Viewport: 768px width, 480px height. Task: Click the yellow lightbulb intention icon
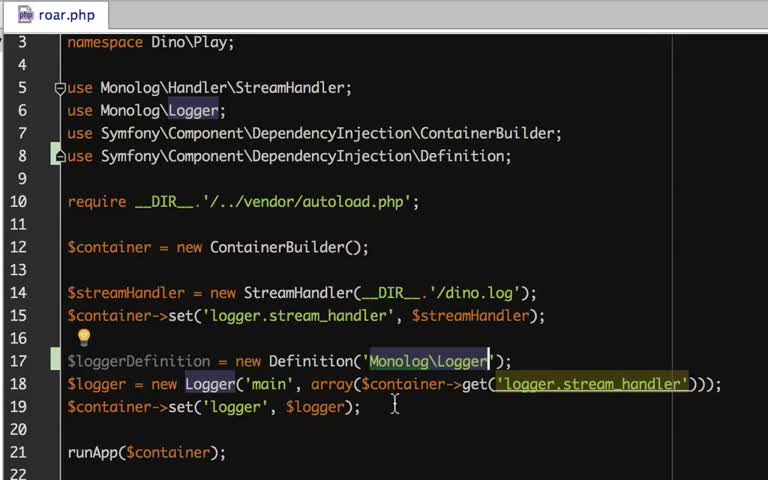point(84,337)
